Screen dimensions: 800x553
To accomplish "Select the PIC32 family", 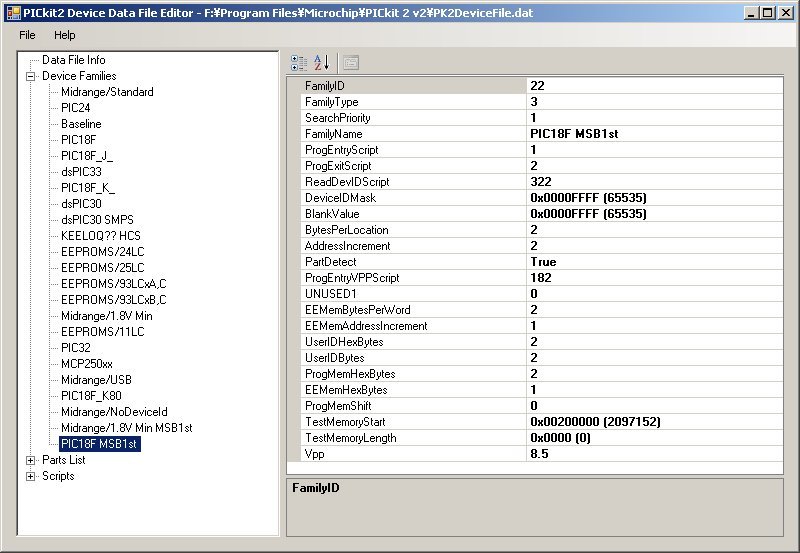I will (x=76, y=348).
